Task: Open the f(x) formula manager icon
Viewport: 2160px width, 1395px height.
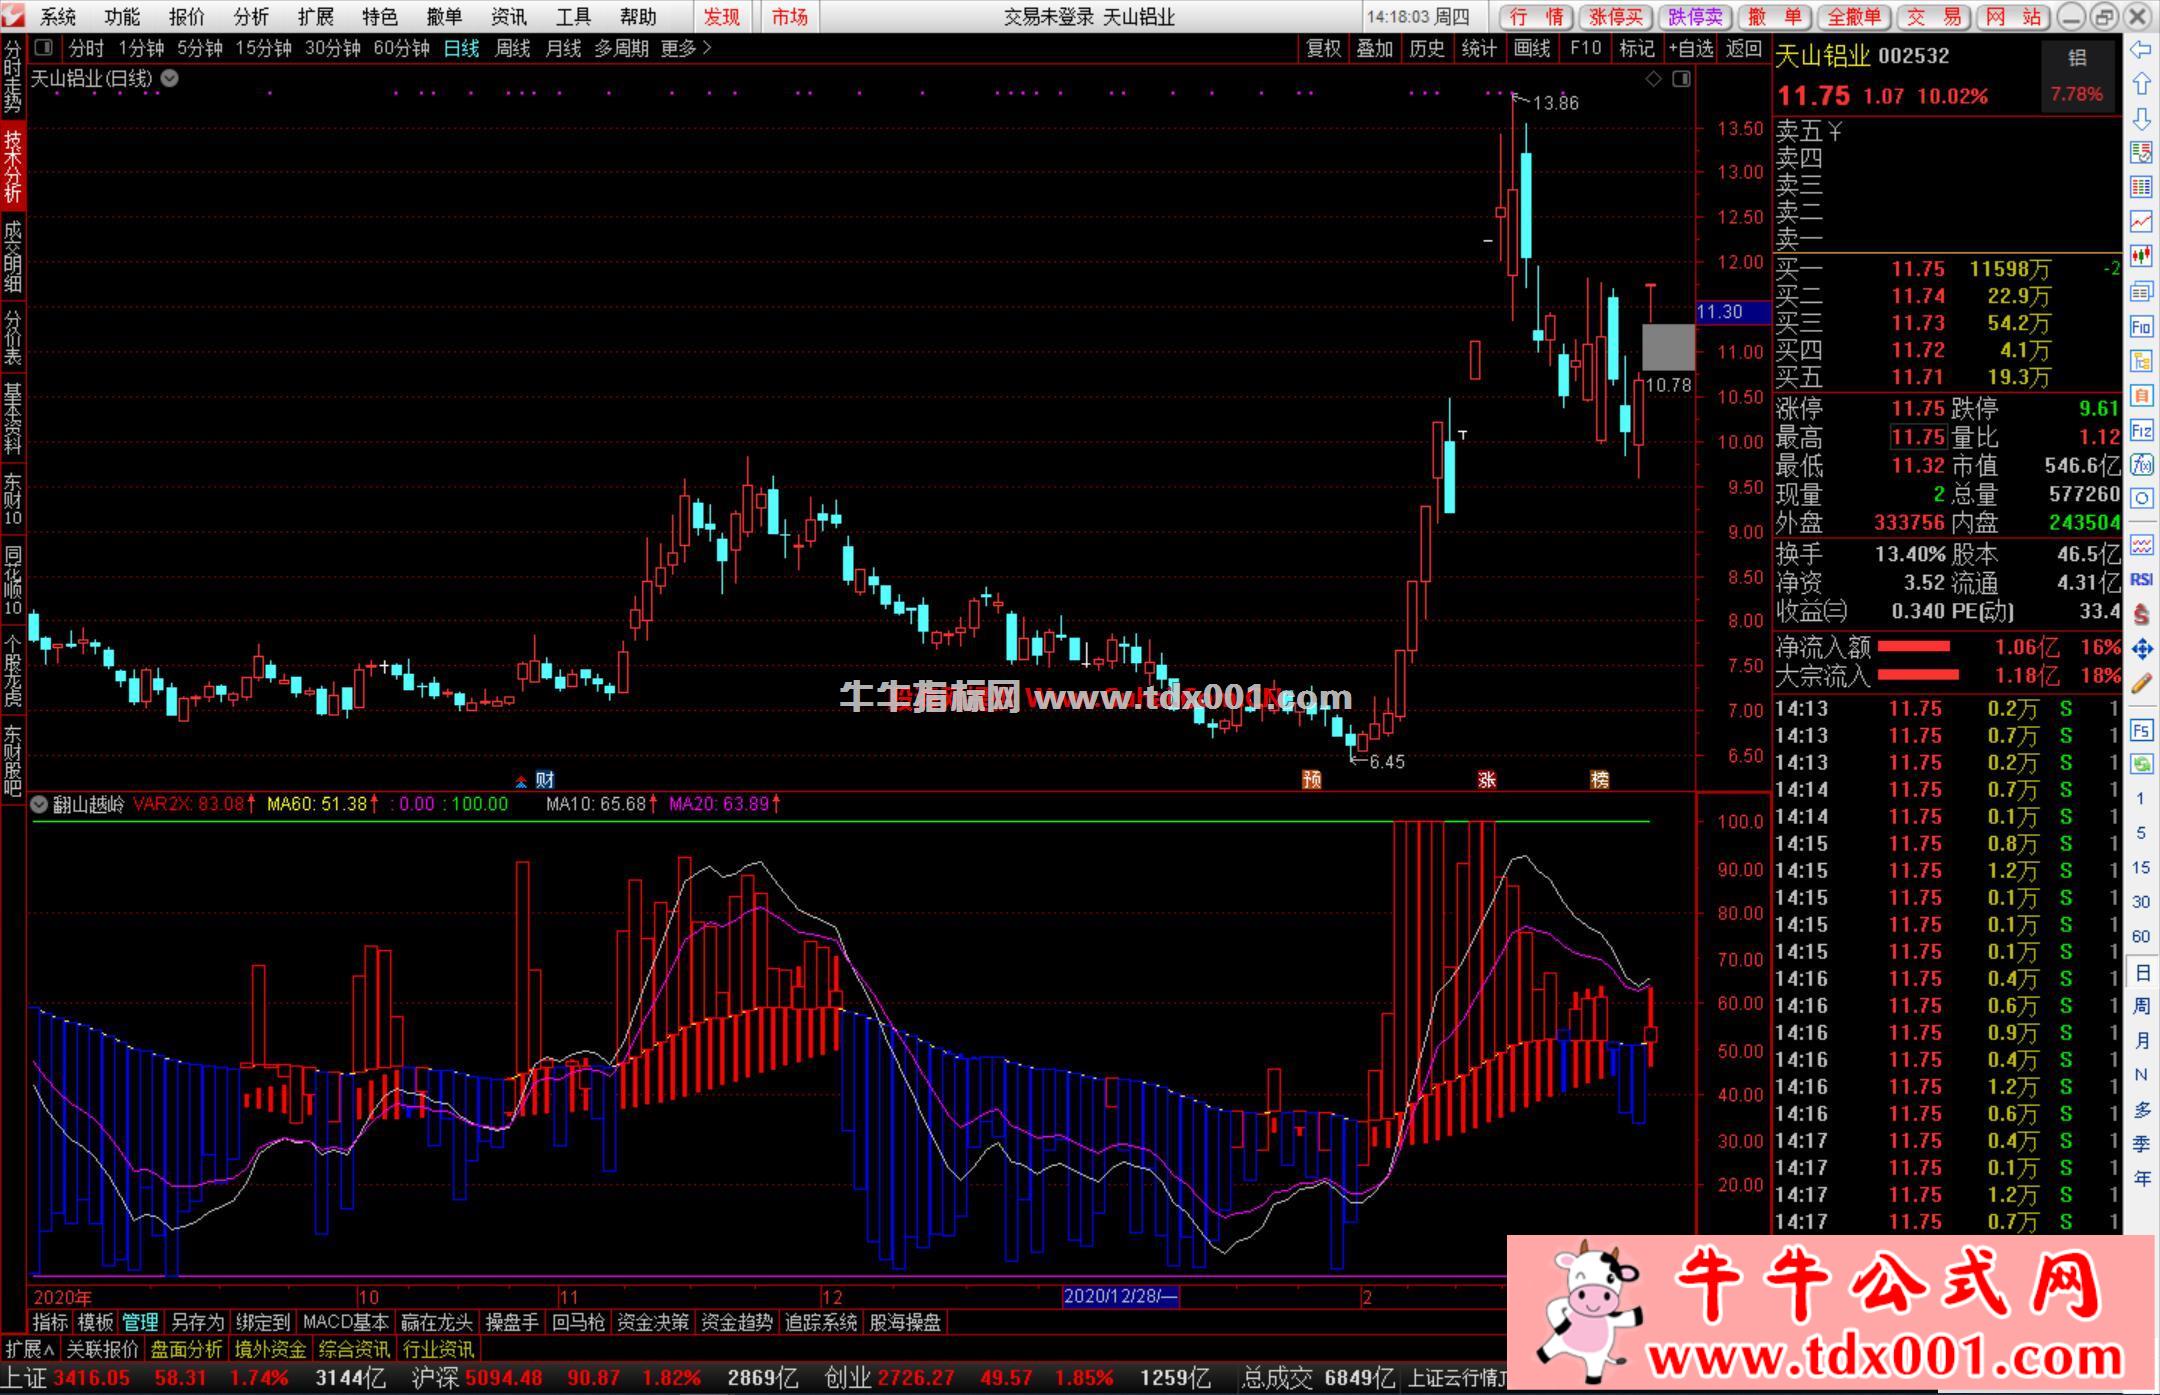Action: (x=2141, y=464)
